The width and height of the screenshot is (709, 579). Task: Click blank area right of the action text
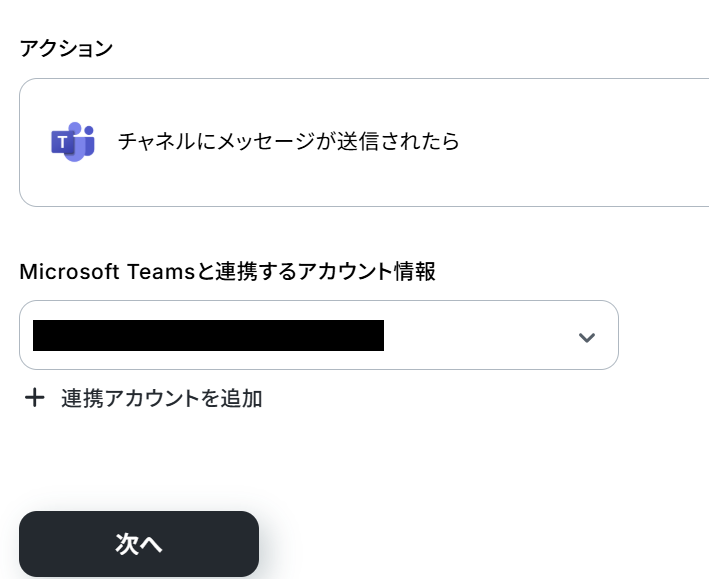tap(583, 142)
